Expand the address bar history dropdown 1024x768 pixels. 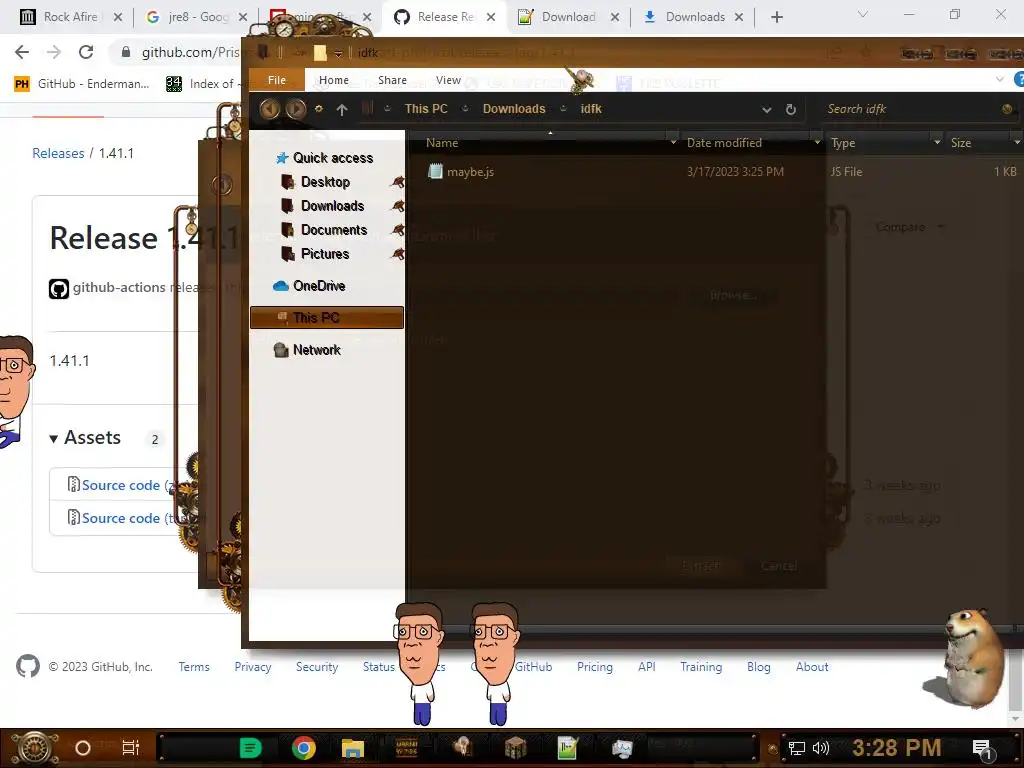point(767,110)
